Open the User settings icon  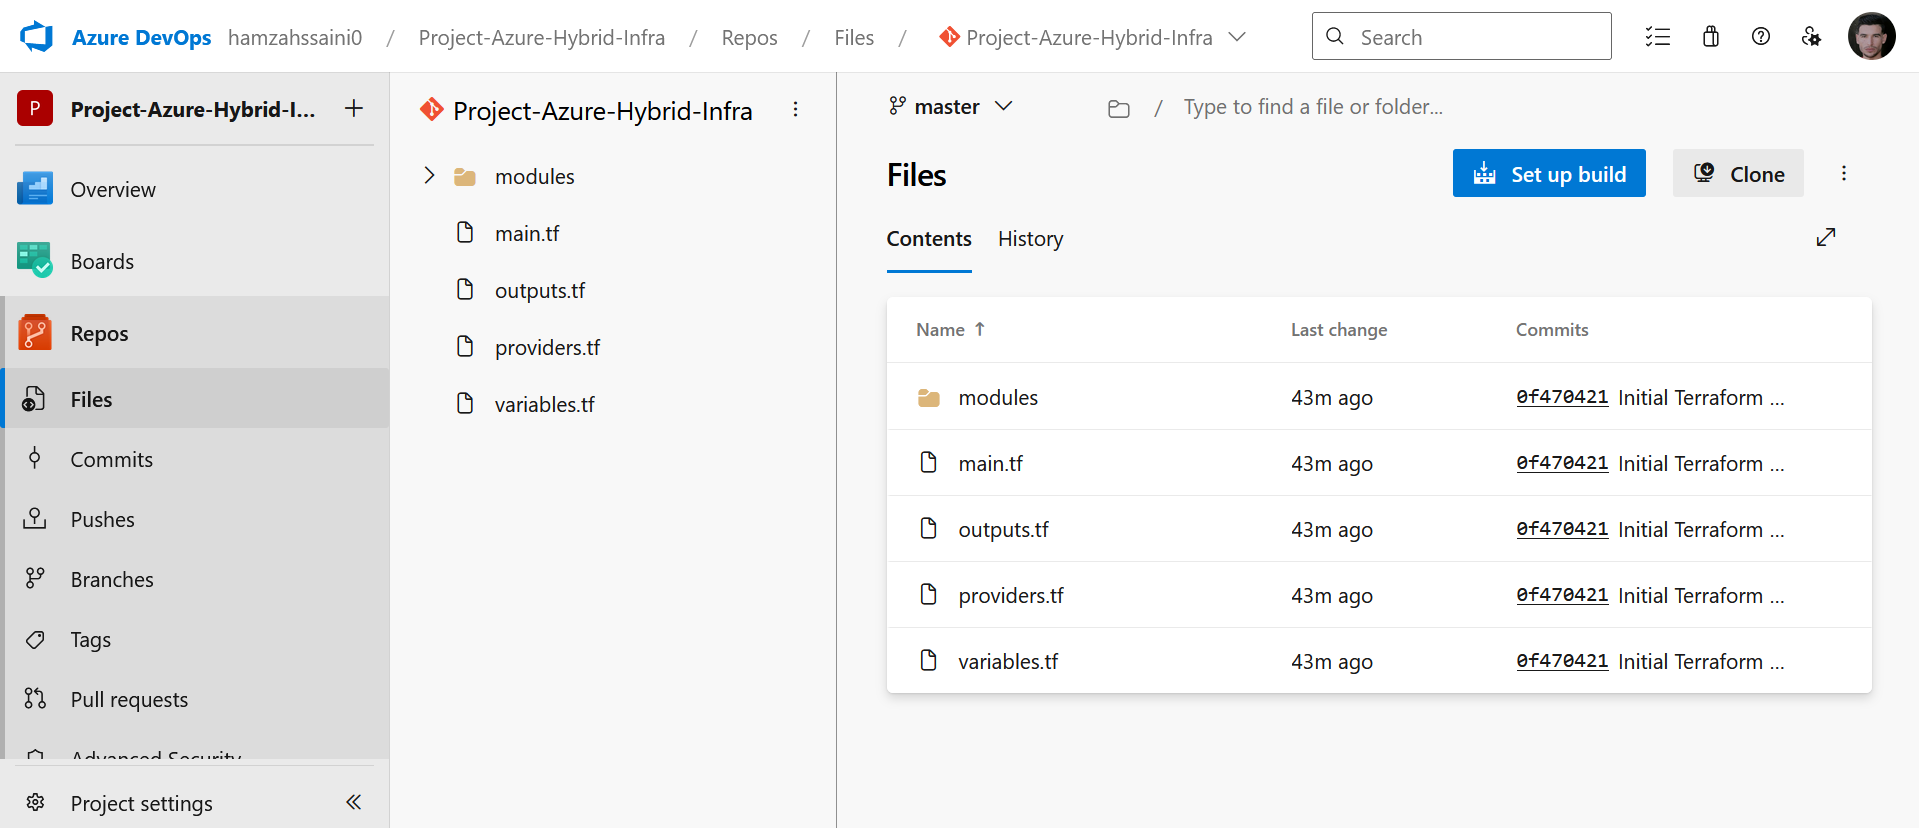1811,37
